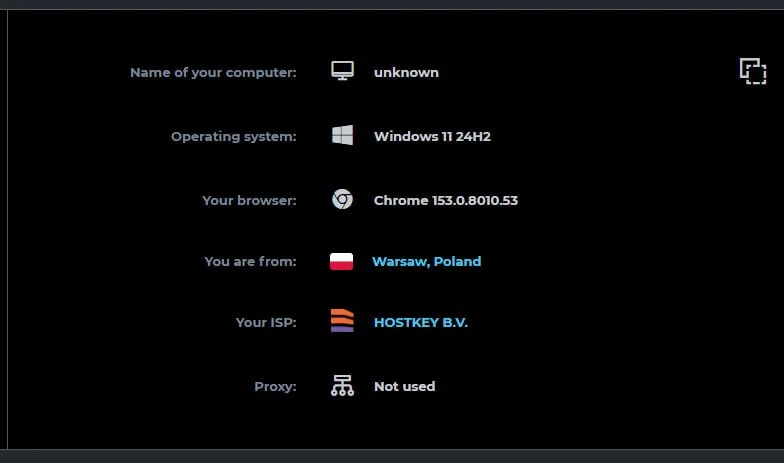
Task: Select the 'Chrome 153.0.8010.53' value
Action: 446,200
